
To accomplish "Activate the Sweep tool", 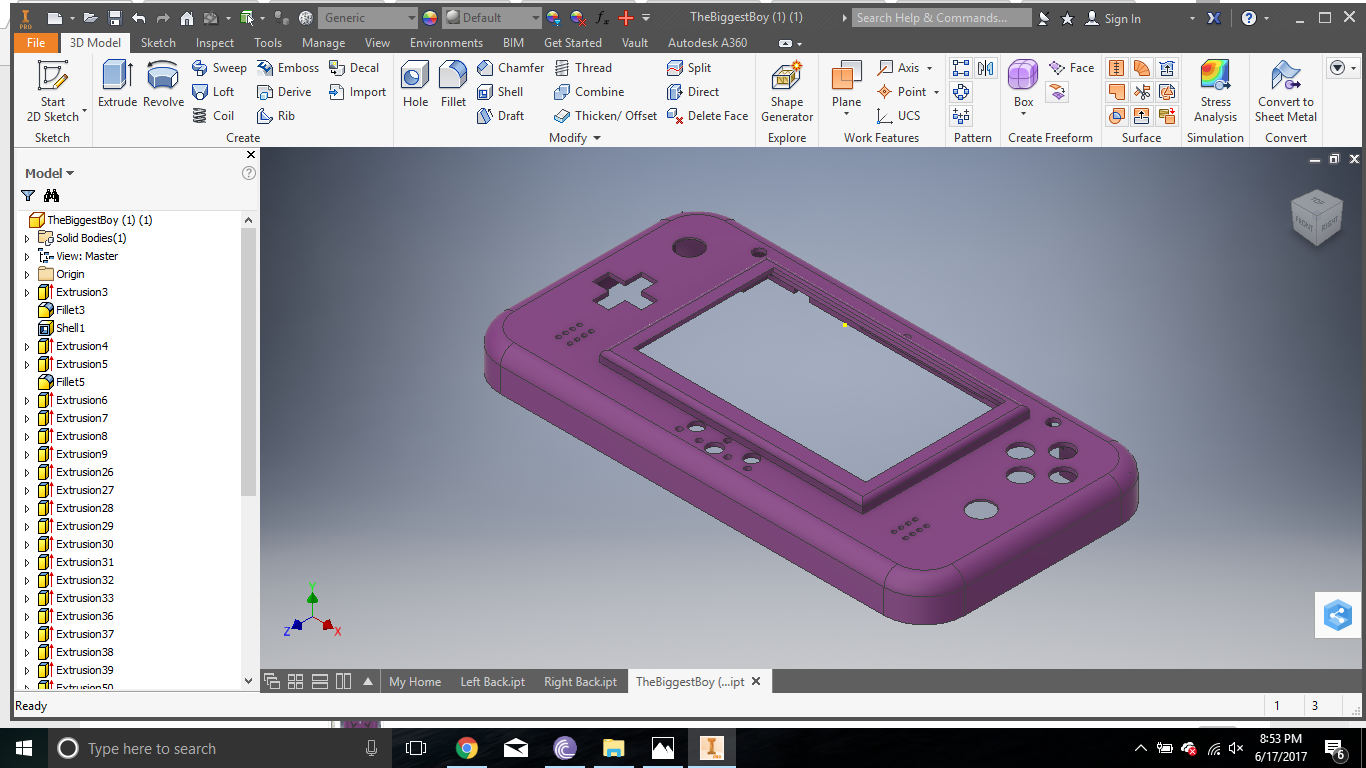I will [219, 68].
